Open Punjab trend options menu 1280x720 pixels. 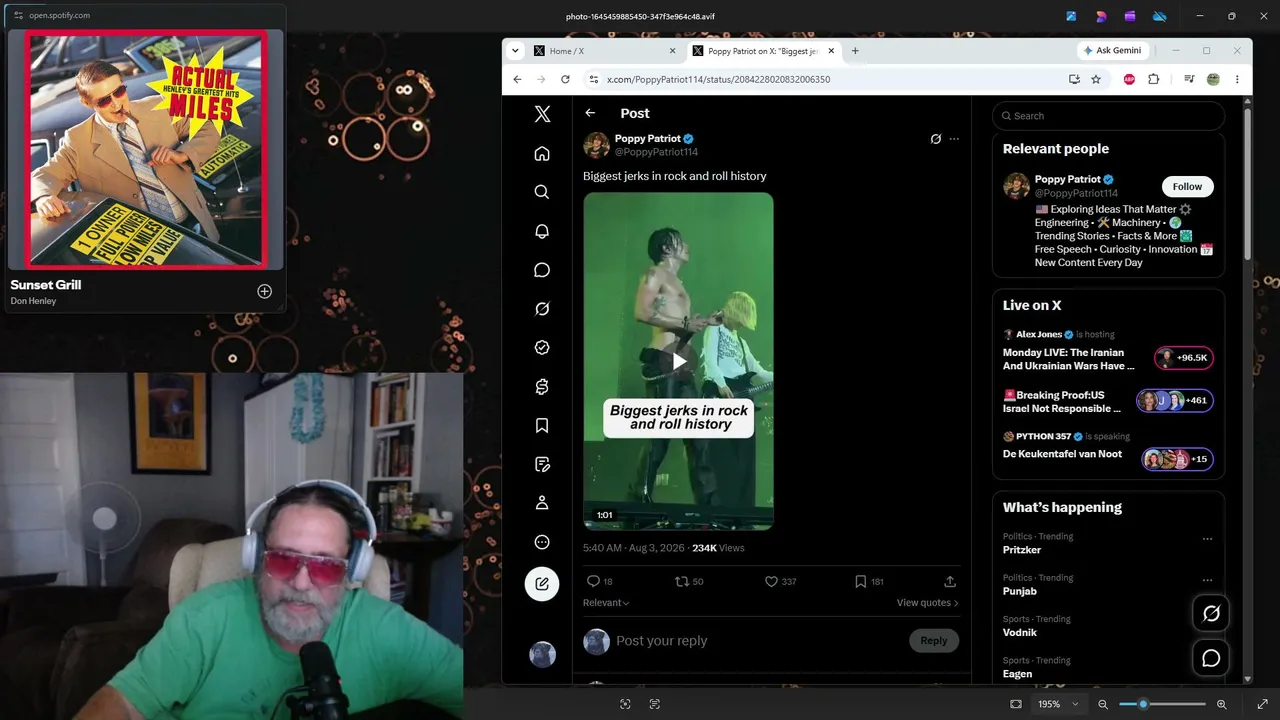point(1207,580)
